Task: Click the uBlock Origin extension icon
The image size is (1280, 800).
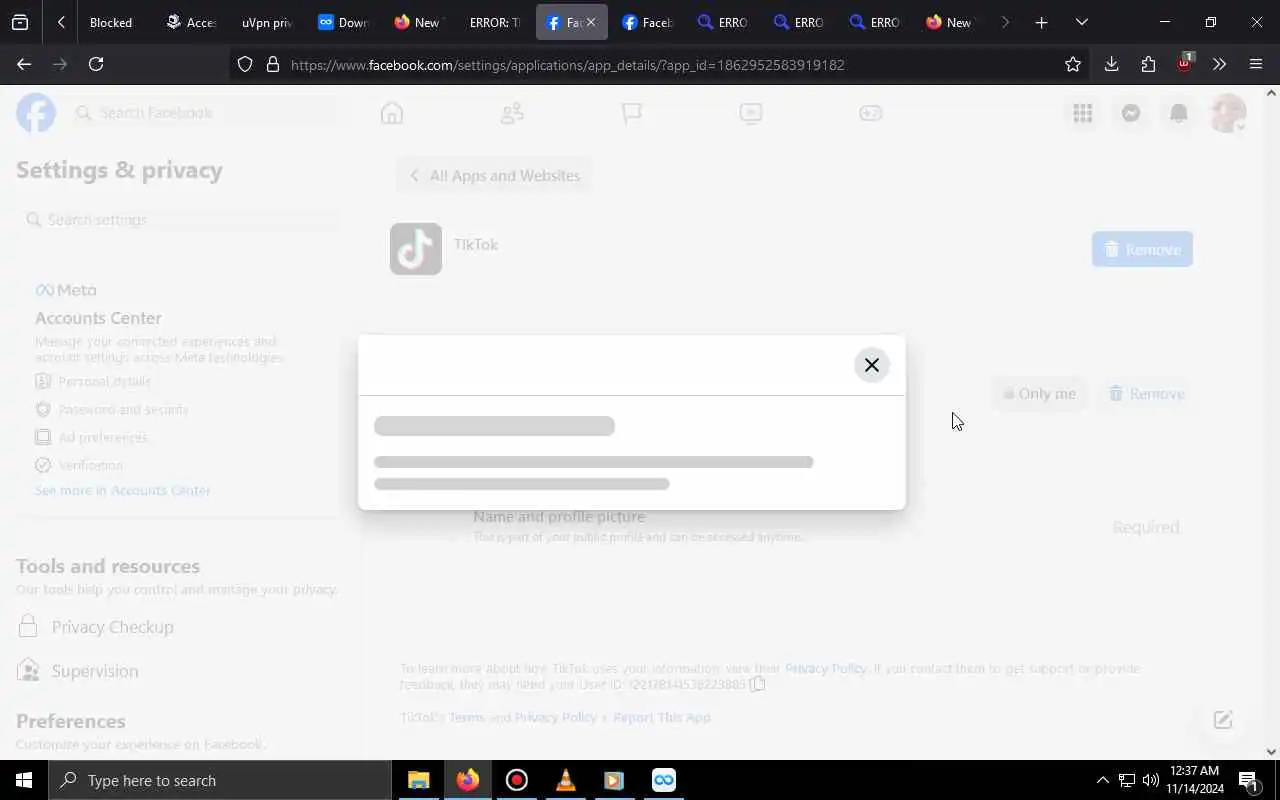Action: (x=1184, y=63)
